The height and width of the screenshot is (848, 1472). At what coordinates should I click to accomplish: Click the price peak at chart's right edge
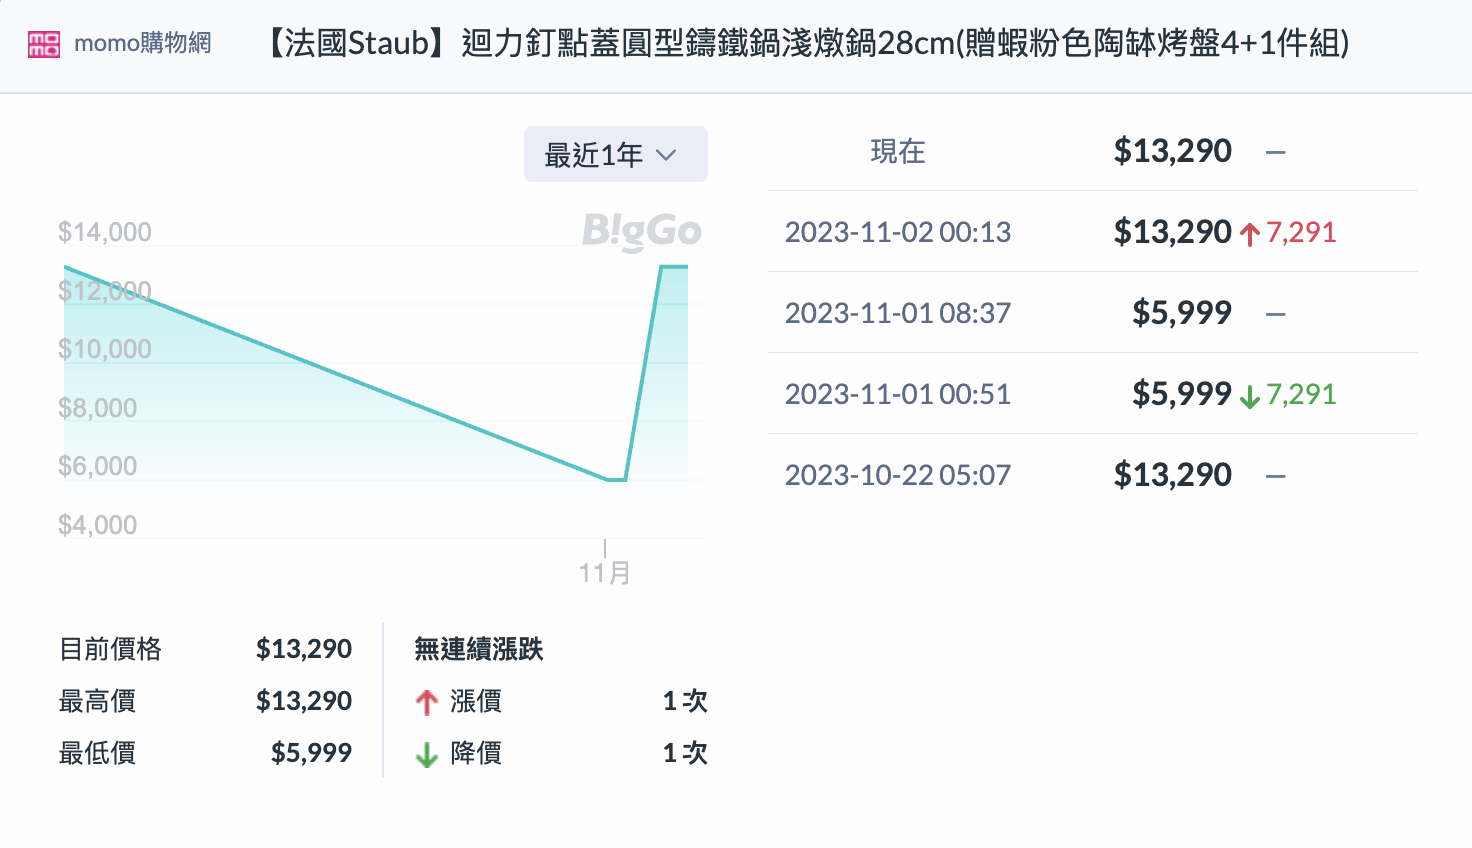[x=674, y=267]
